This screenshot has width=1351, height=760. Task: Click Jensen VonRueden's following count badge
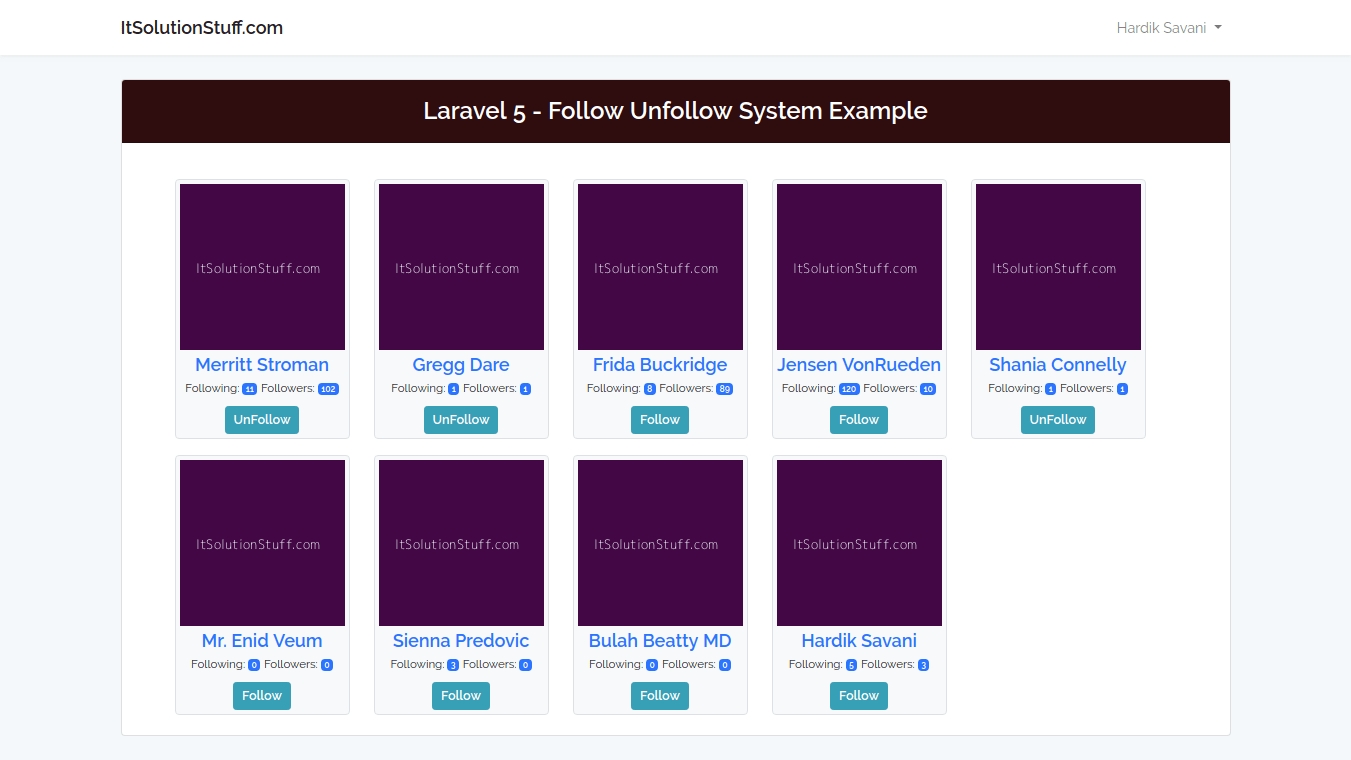(x=849, y=389)
